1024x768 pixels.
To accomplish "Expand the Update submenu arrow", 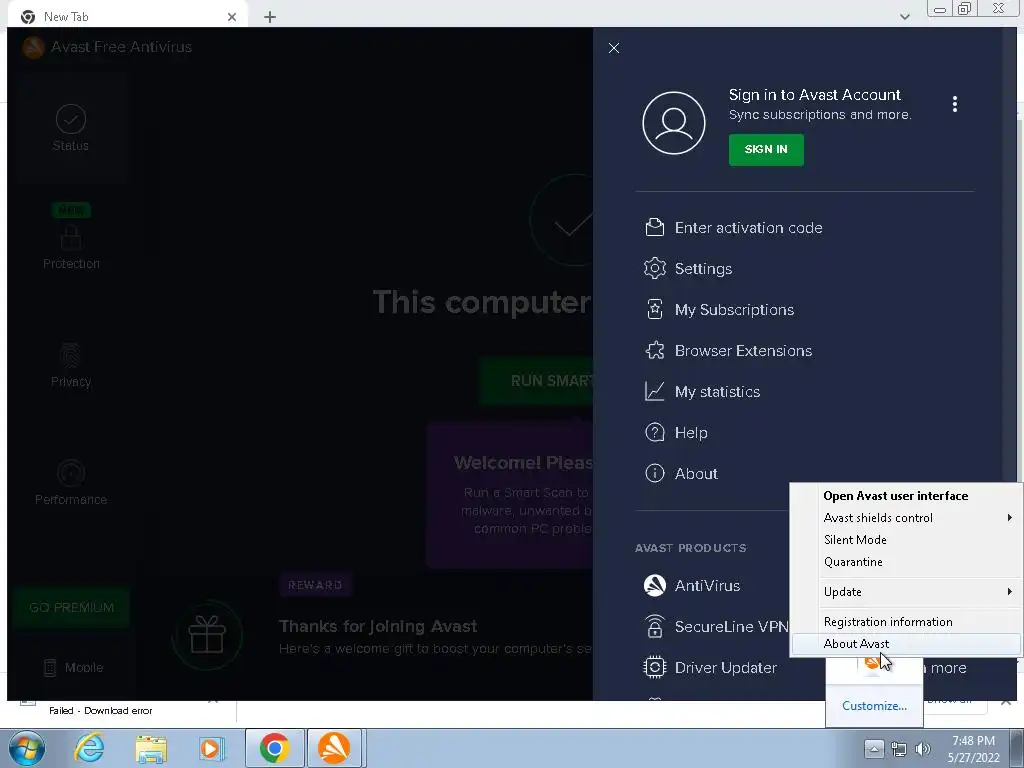I will (1010, 592).
